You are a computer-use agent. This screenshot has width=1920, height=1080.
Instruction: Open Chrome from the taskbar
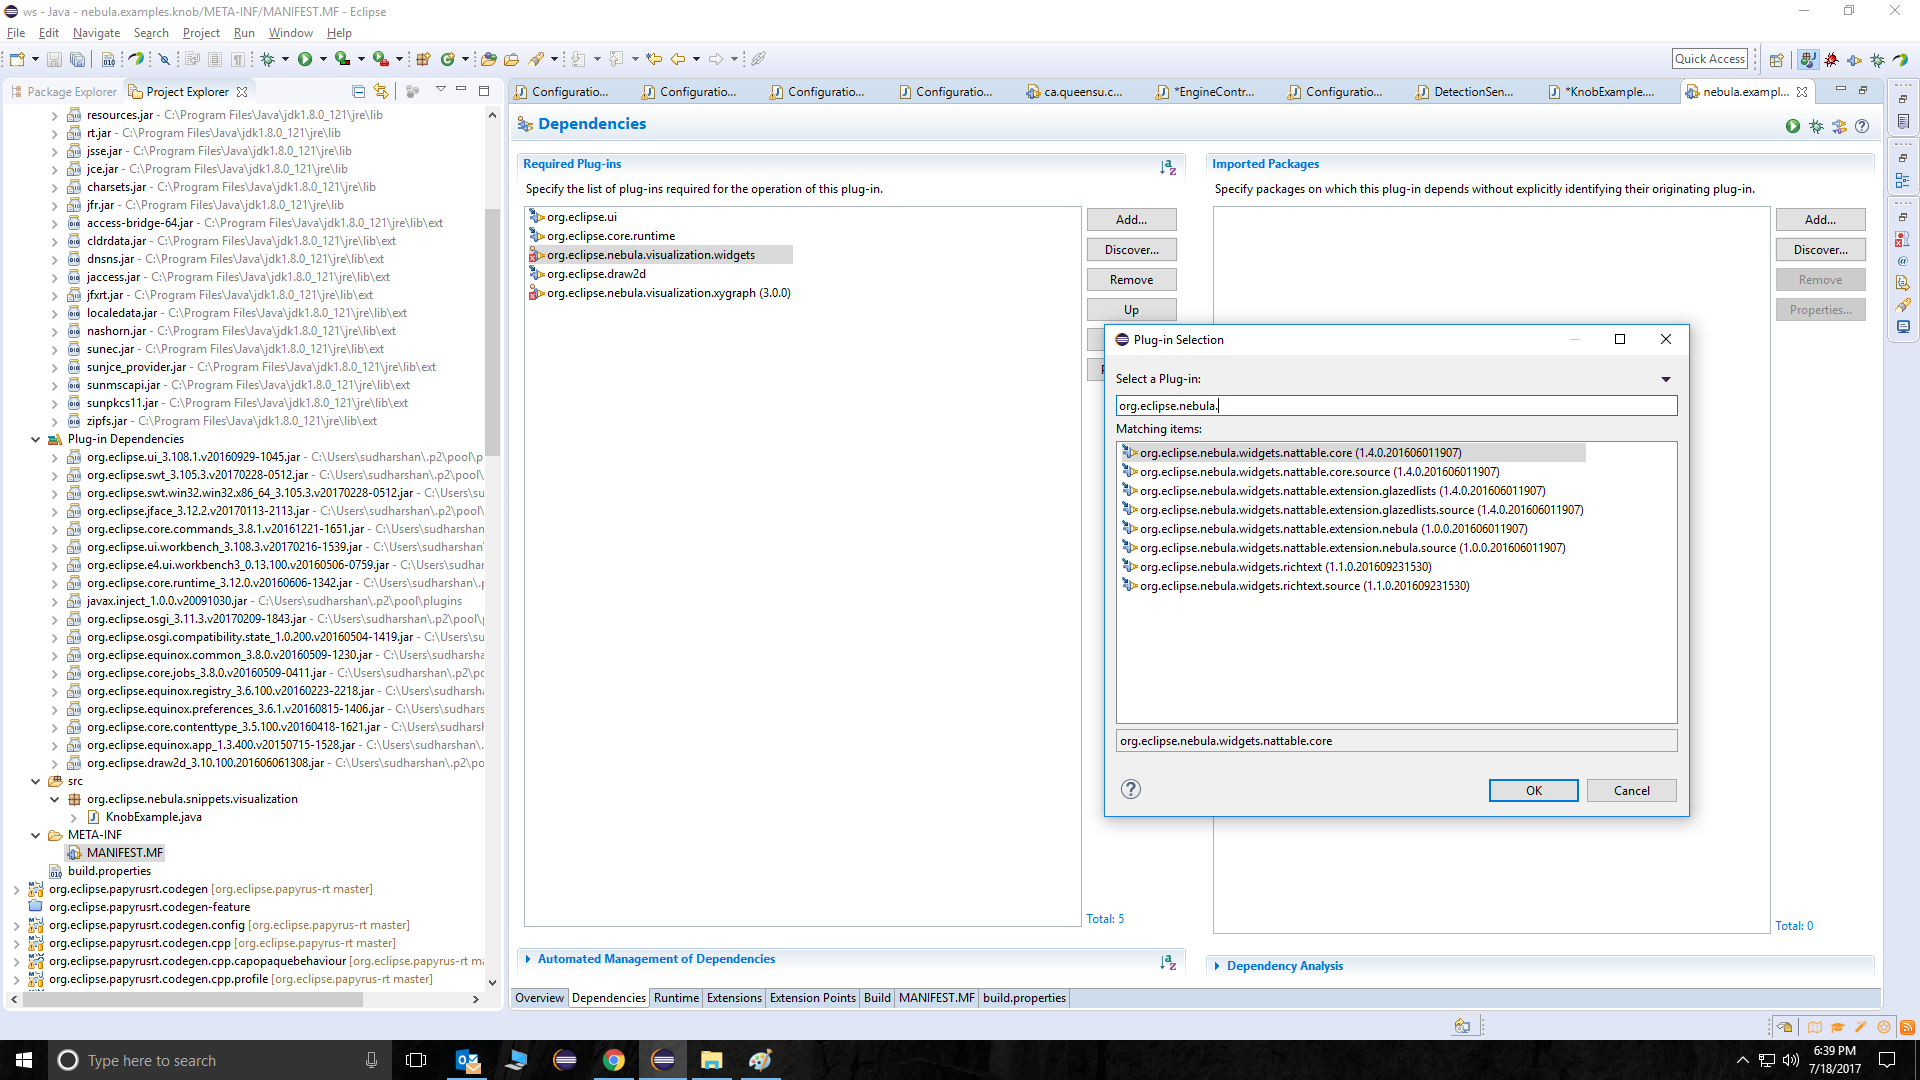point(614,1060)
